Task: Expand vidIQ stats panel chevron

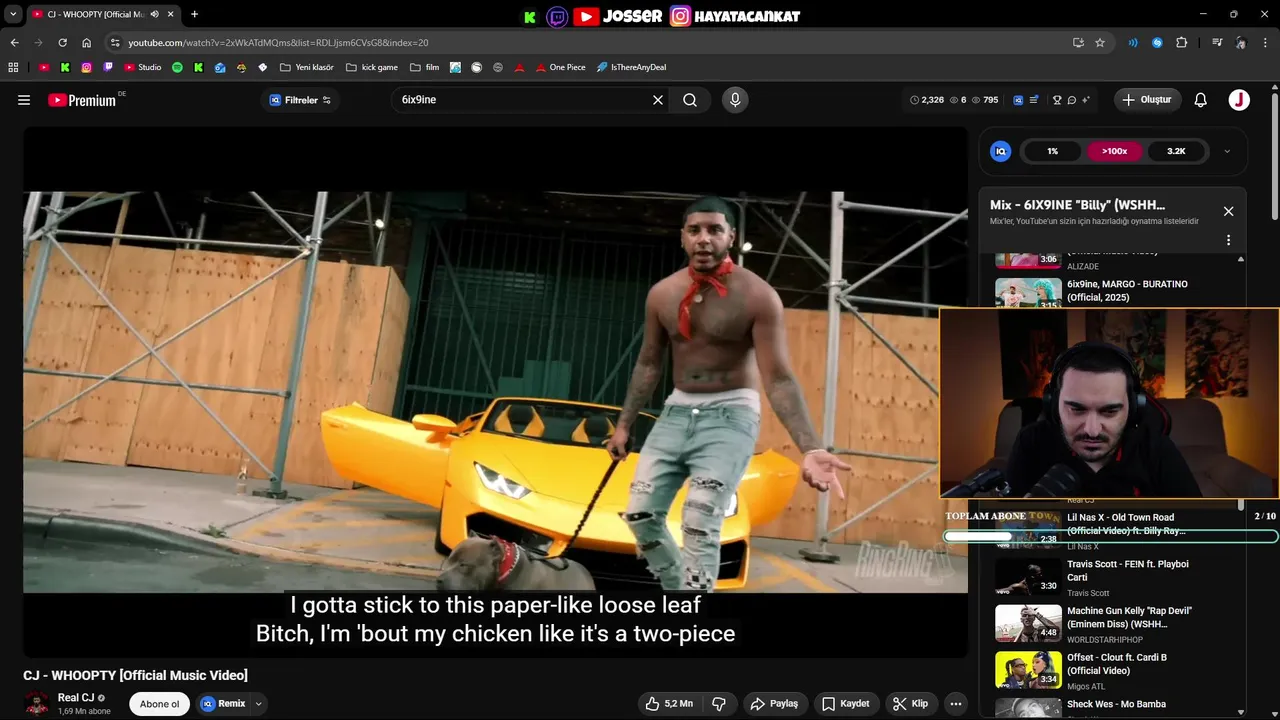Action: [1227, 152]
